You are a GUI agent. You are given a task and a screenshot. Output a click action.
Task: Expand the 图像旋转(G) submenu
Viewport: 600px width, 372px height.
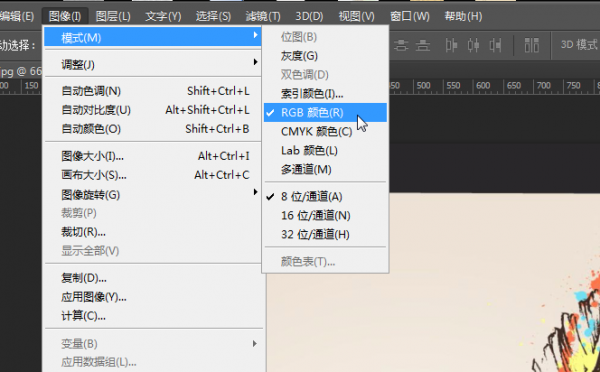pos(153,194)
